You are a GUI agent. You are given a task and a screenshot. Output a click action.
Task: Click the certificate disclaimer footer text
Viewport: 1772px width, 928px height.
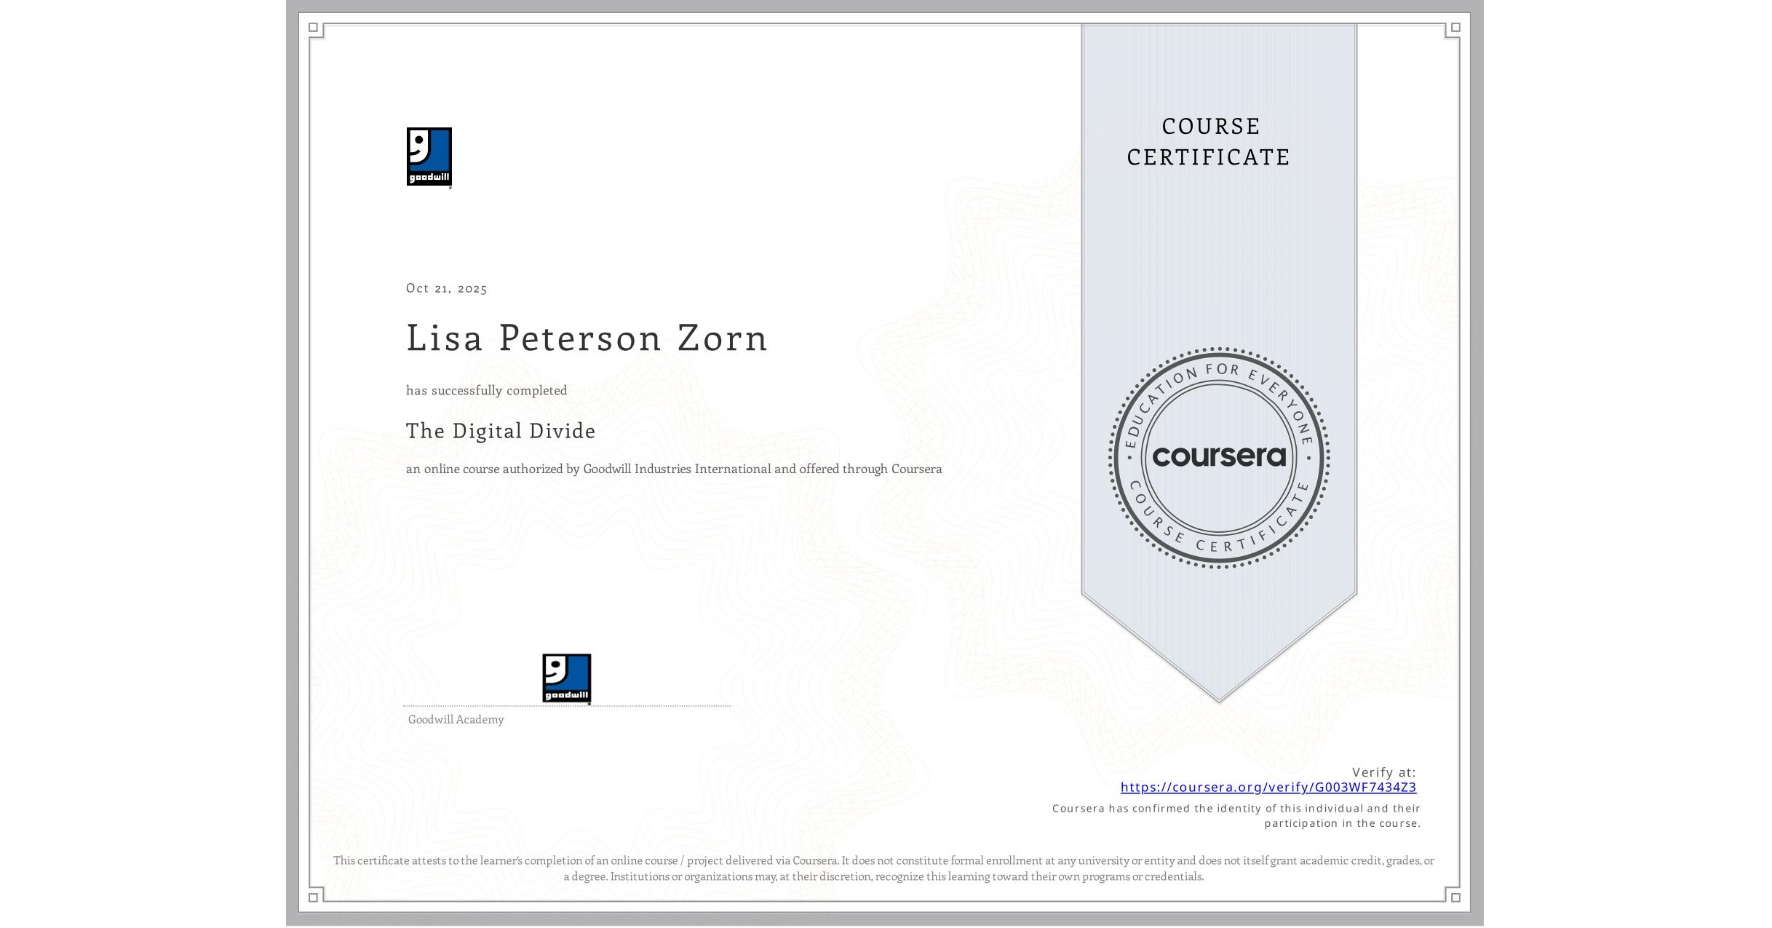coord(884,868)
